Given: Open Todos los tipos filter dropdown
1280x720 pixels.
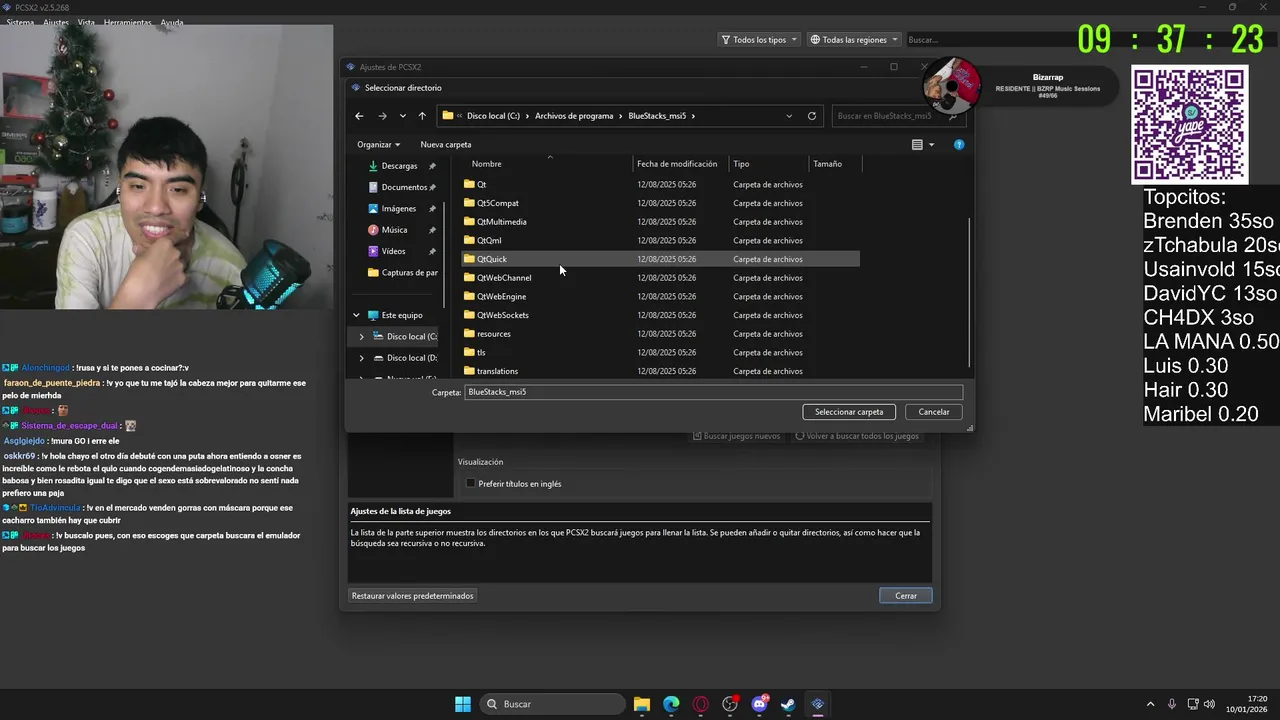Looking at the screenshot, I should (x=759, y=40).
